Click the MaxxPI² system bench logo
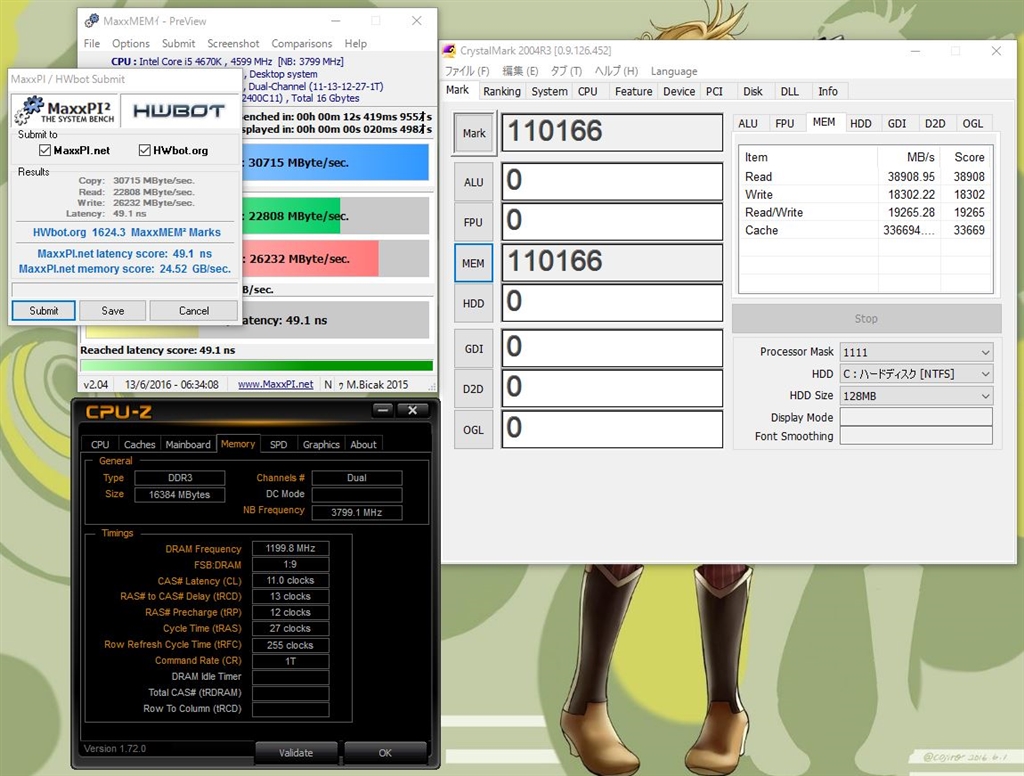The image size is (1024, 776). [64, 110]
